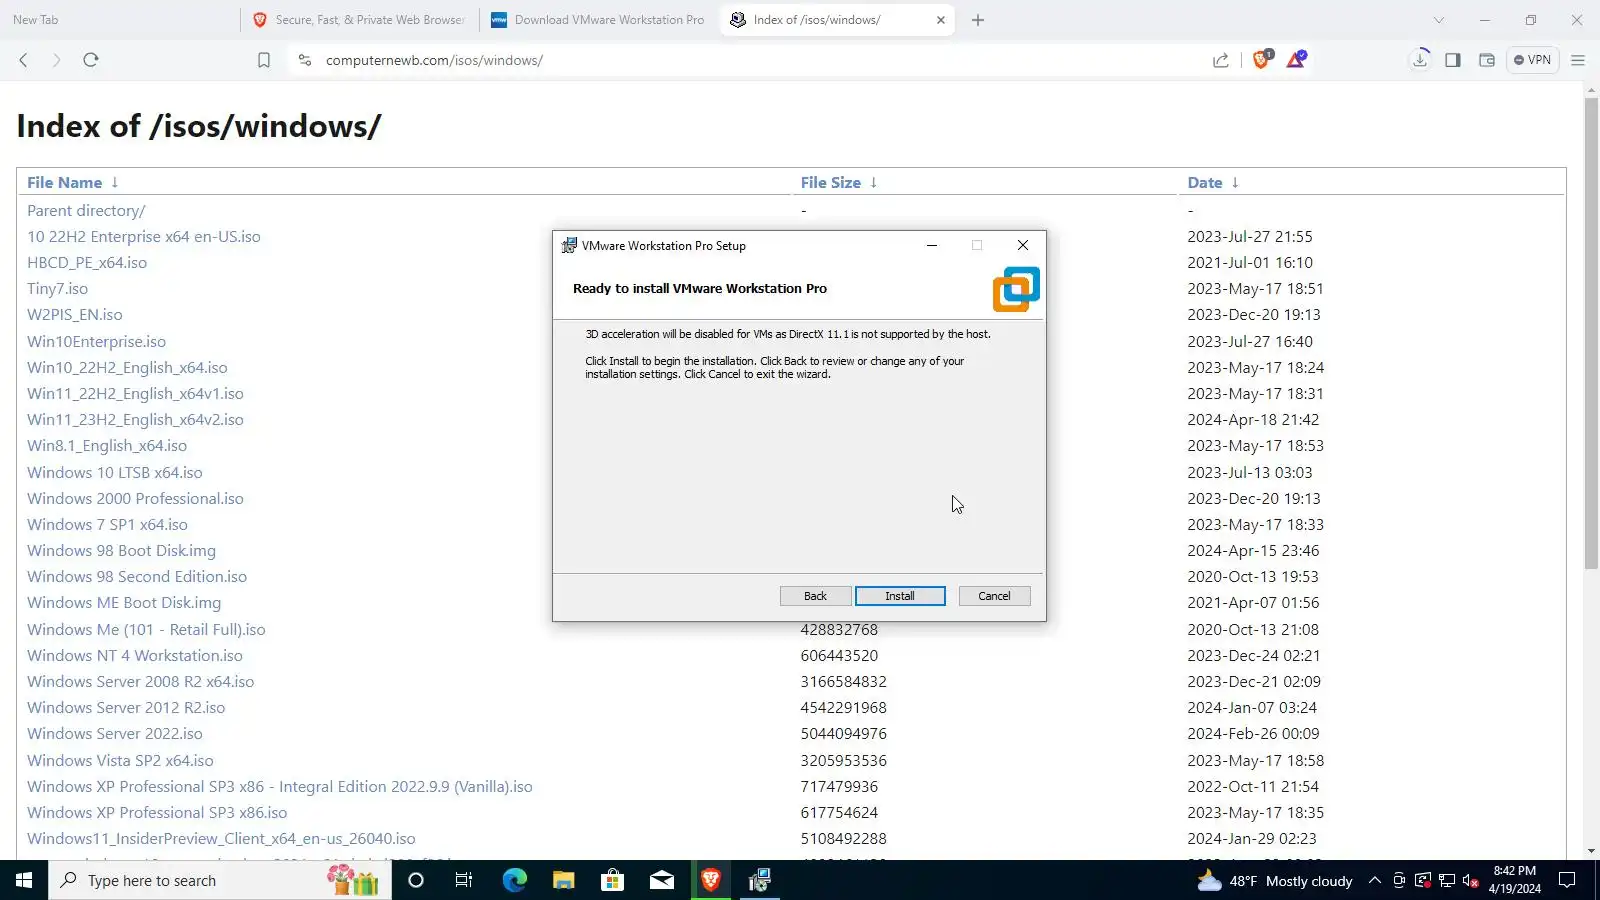Screen dimensions: 1600x900
Task: Download Windows NT 4 Workstation.iso
Action: (135, 656)
